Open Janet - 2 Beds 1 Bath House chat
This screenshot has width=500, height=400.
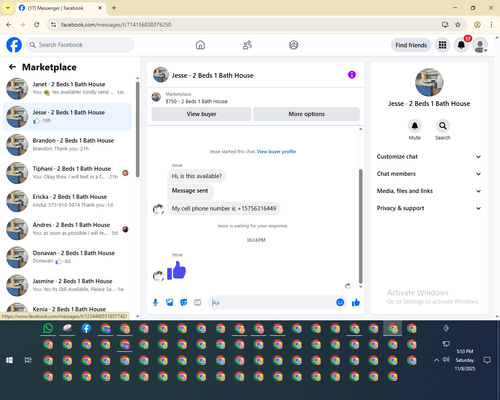pyautogui.click(x=67, y=88)
